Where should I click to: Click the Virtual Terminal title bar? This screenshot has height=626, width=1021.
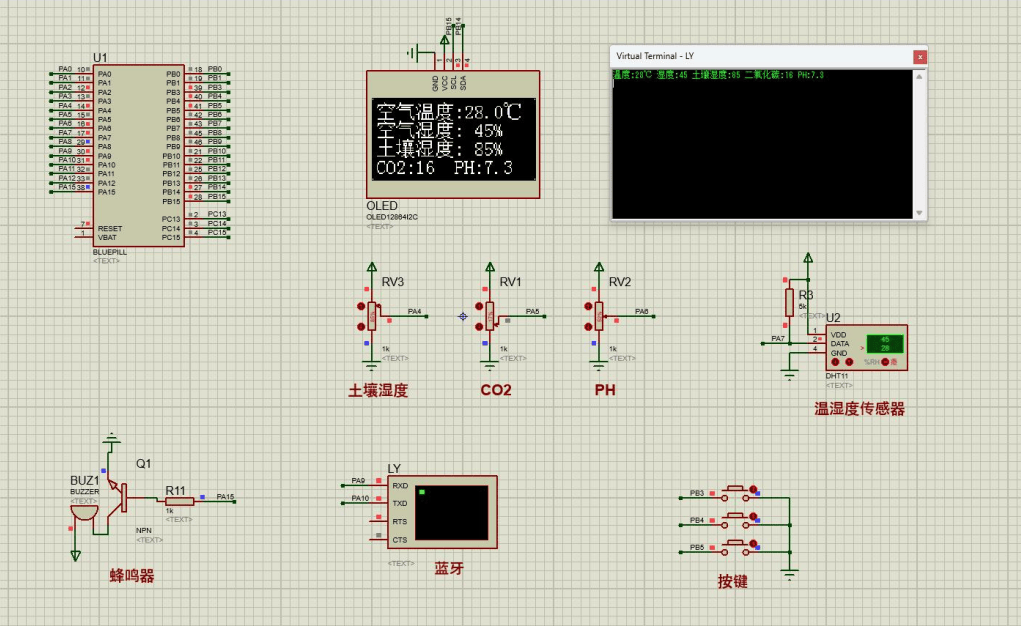[750, 57]
